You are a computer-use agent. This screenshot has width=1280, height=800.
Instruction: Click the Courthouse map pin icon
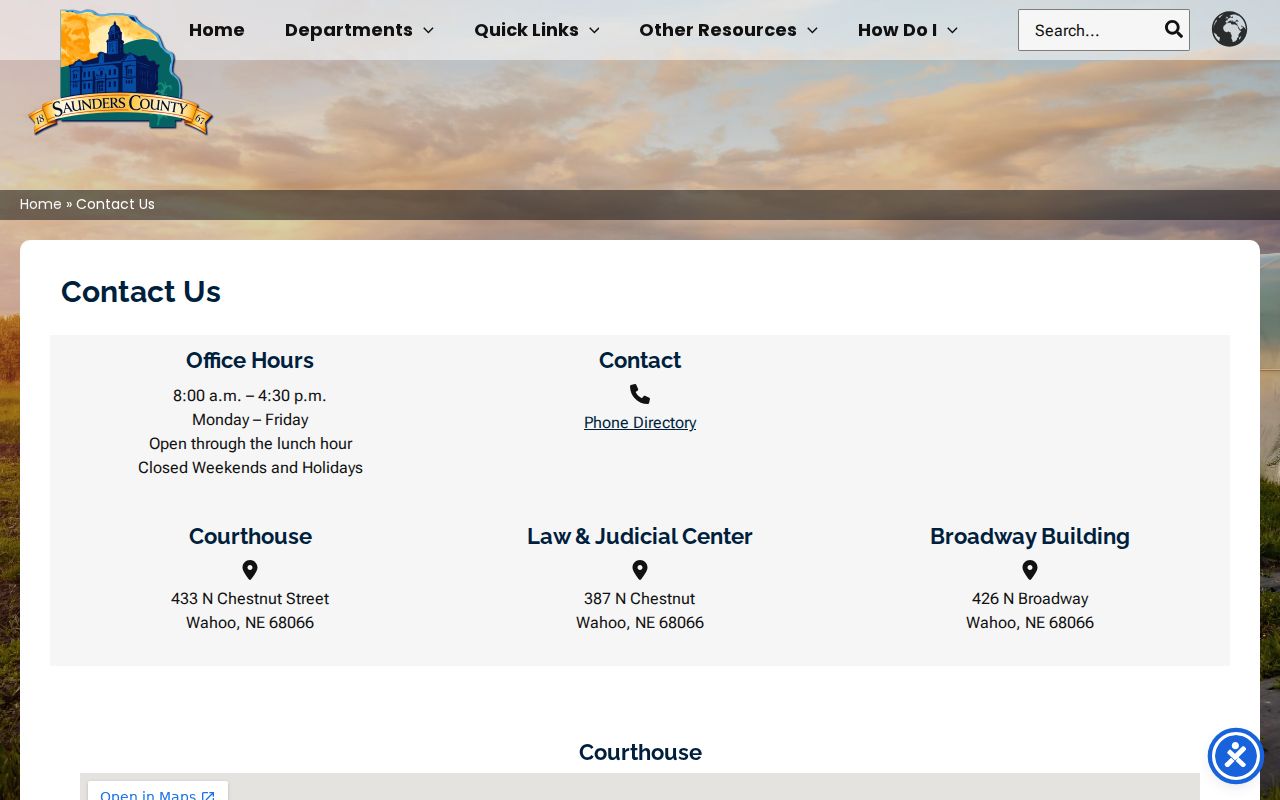point(250,570)
